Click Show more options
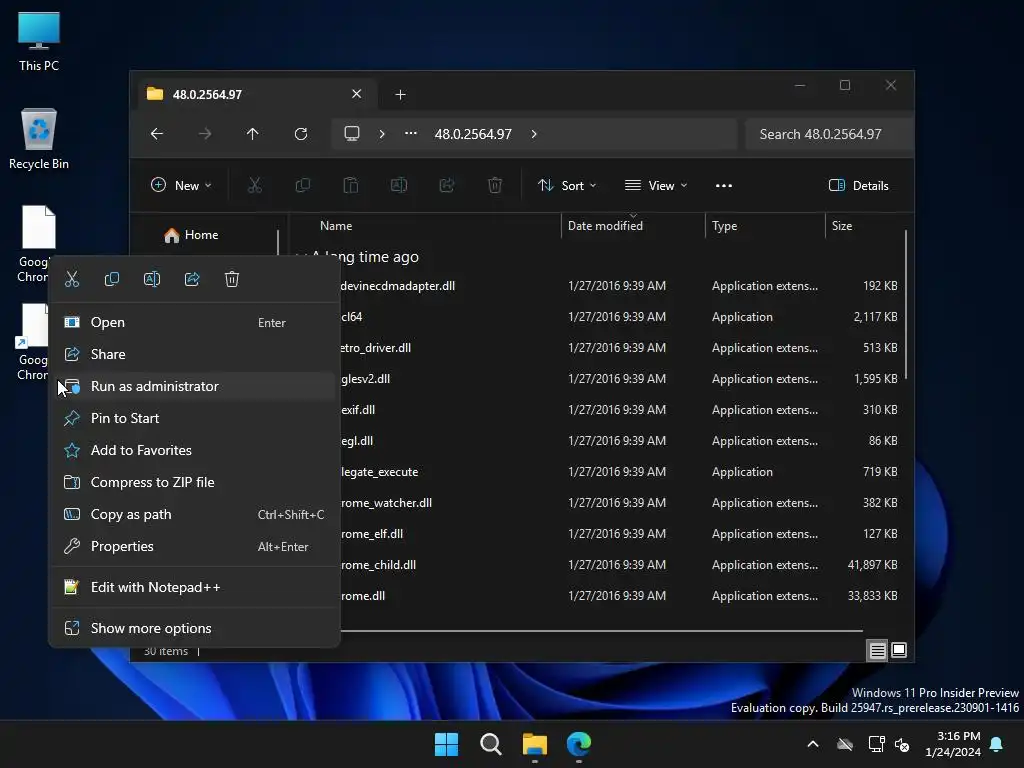The image size is (1024, 768). click(x=194, y=628)
